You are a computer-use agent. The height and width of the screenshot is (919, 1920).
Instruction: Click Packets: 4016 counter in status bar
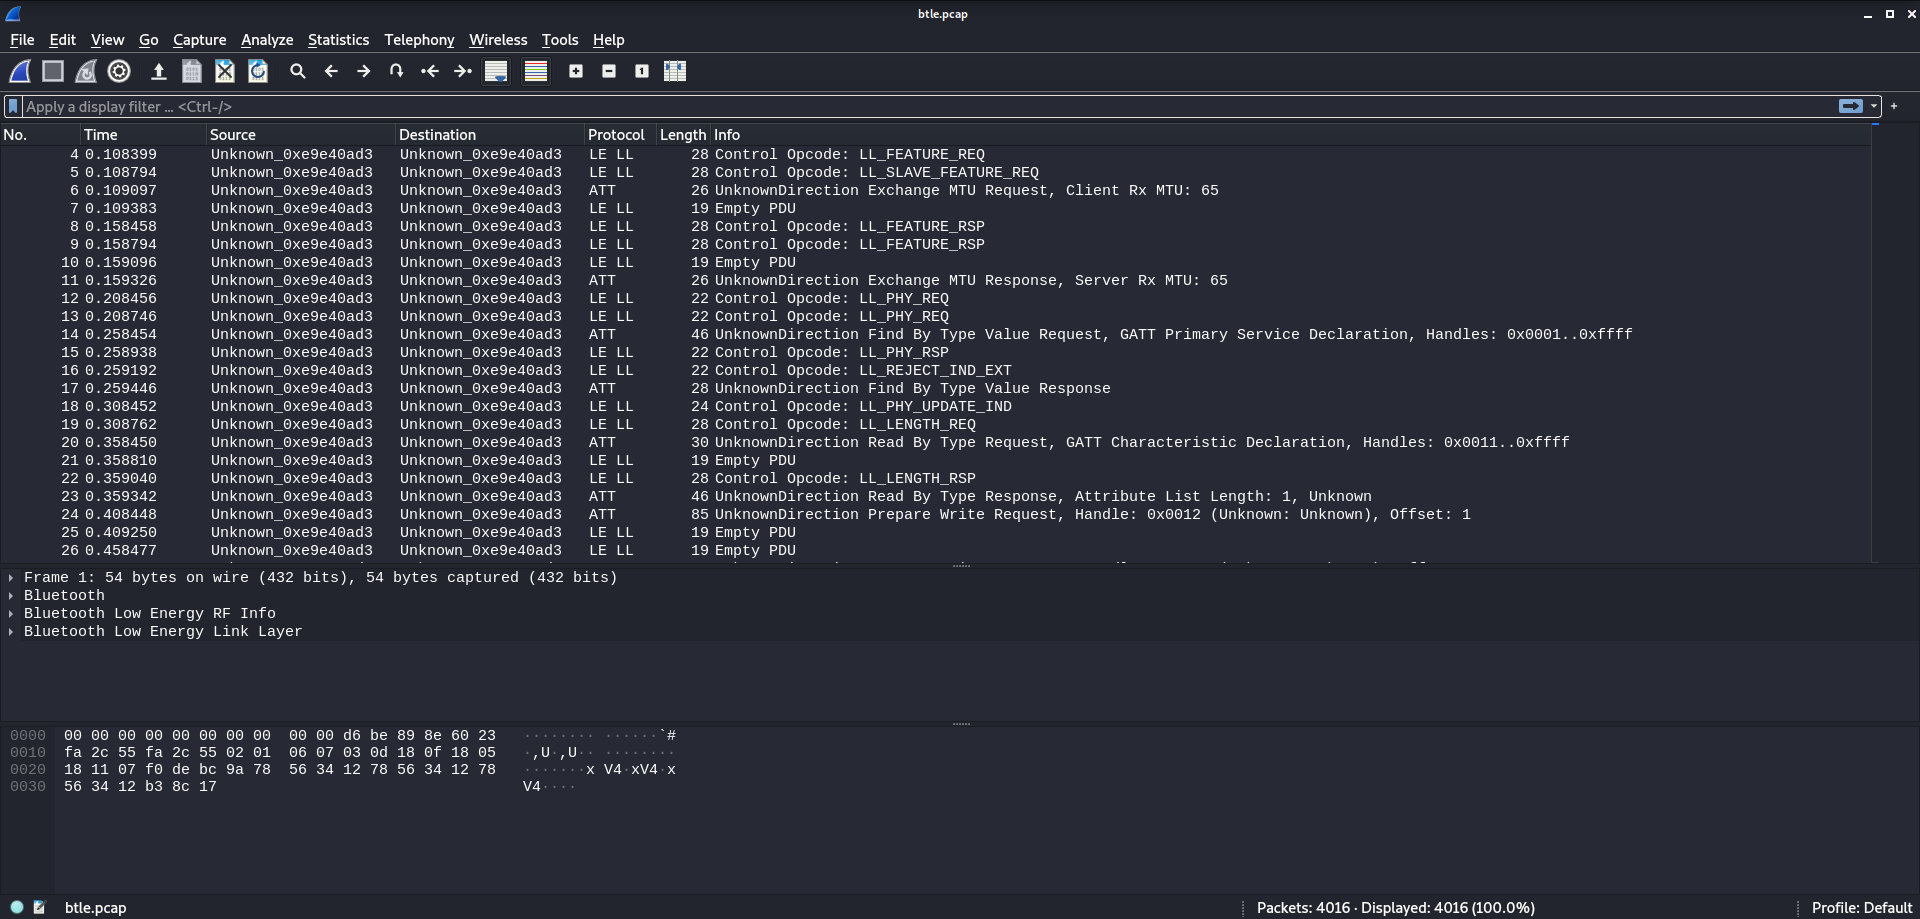1395,908
